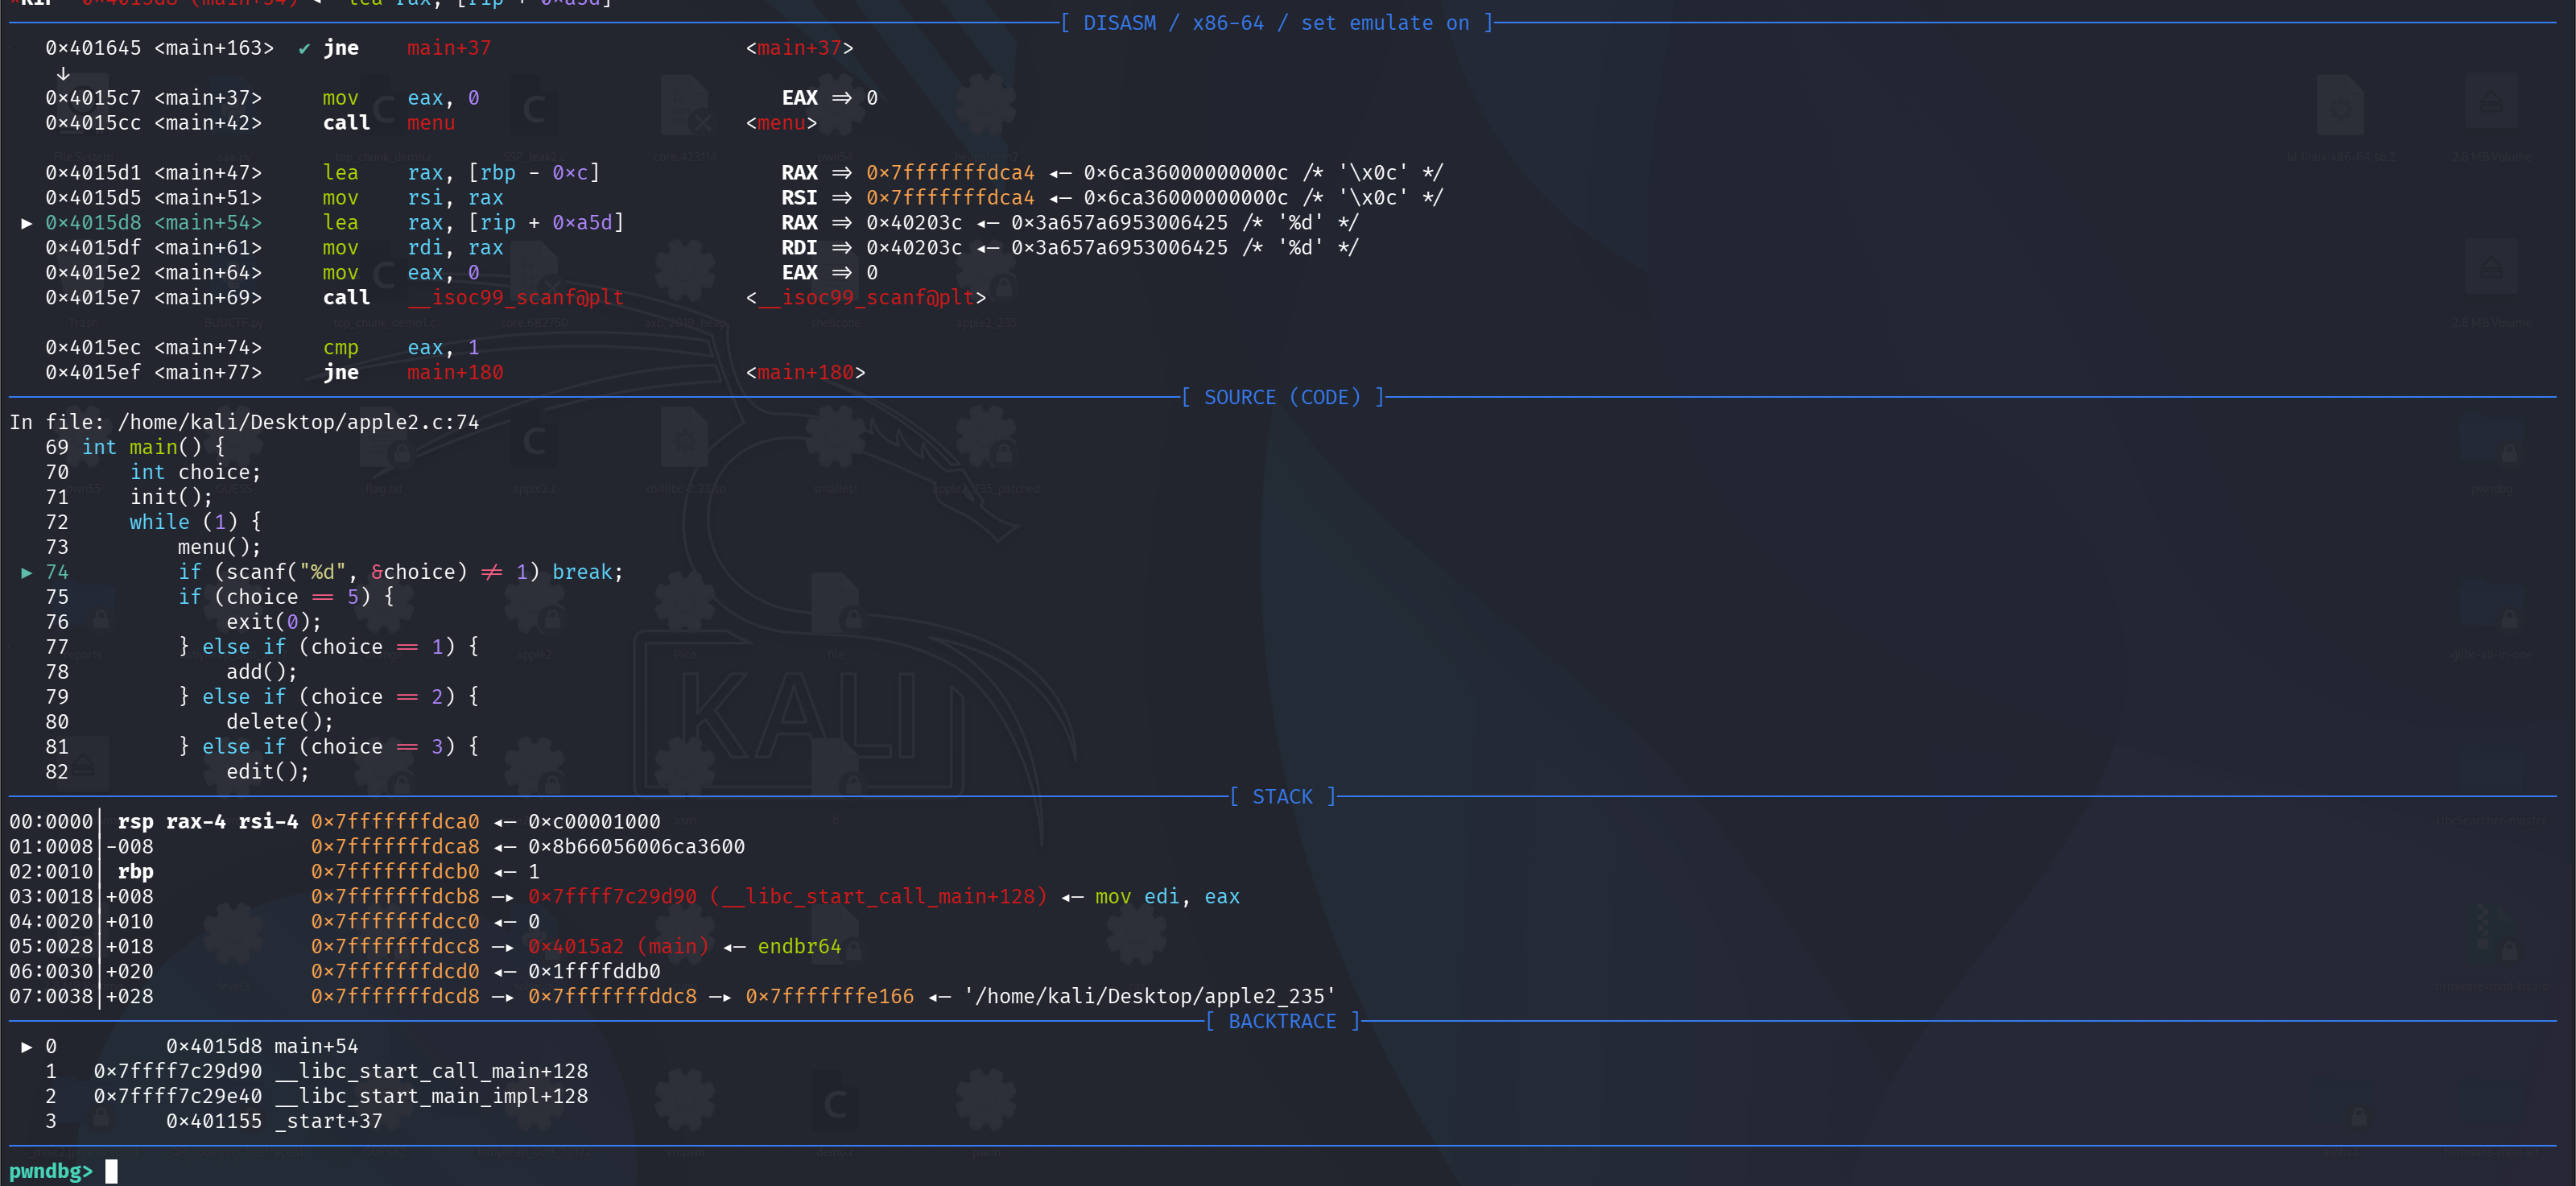Click source line 76 exit(0);

point(274,622)
